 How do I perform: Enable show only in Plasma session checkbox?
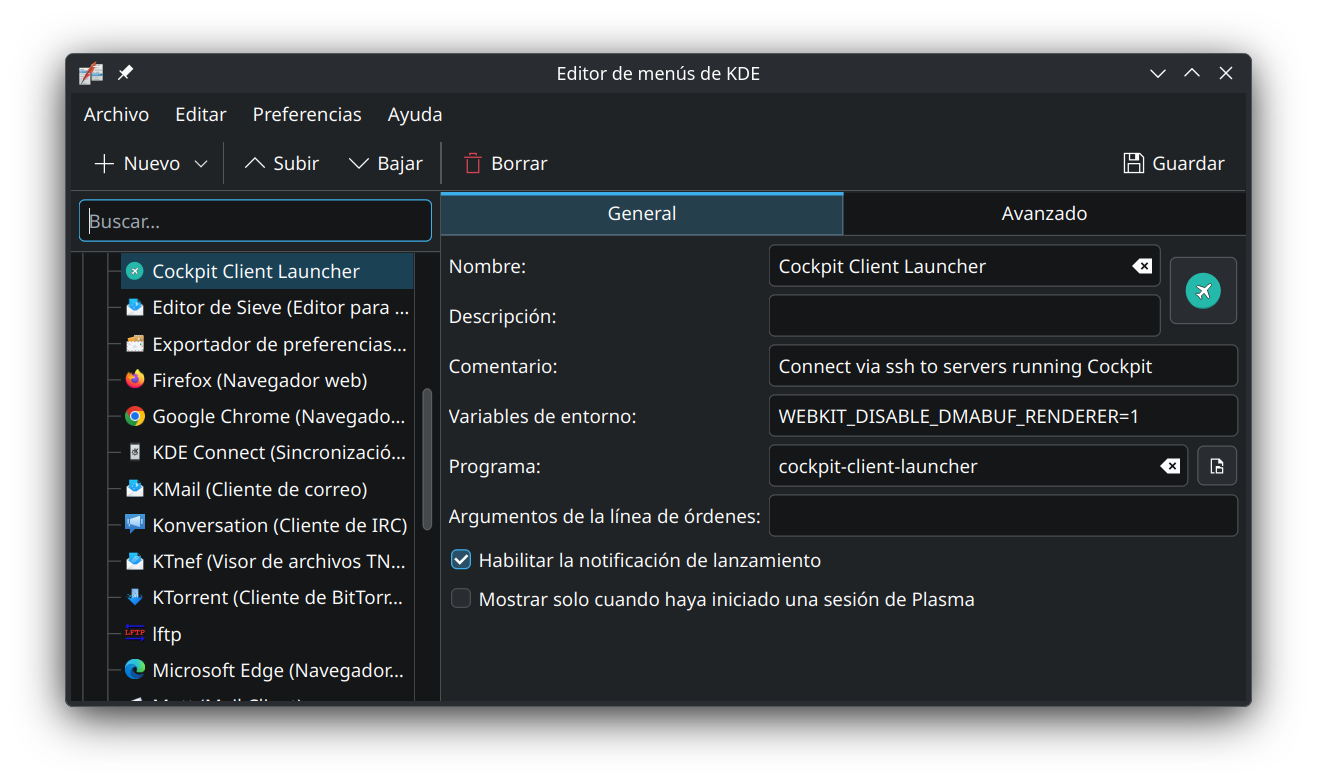pyautogui.click(x=461, y=599)
